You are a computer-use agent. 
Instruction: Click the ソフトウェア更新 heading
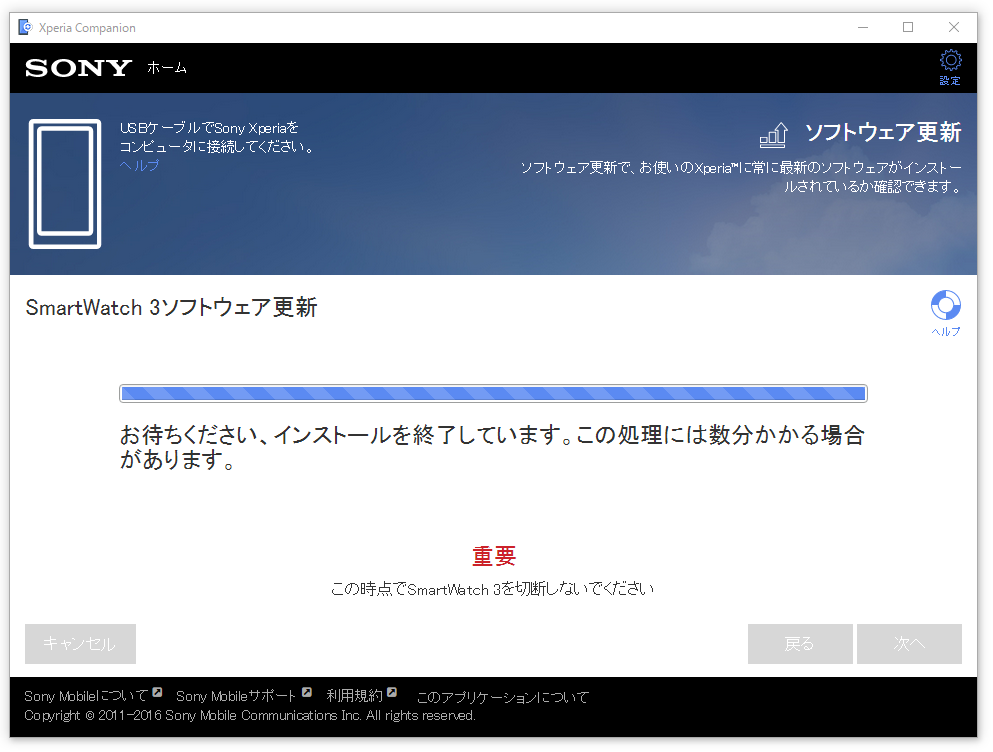point(883,132)
